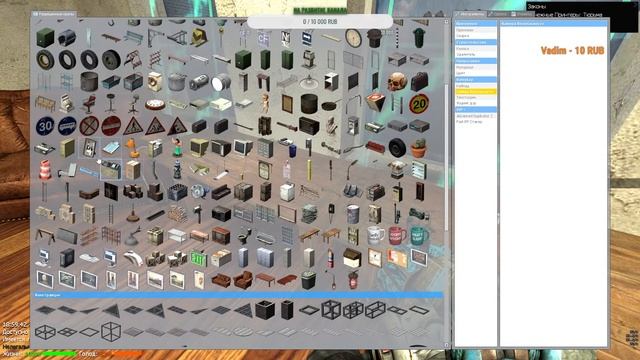This screenshot has height=360, width=640.
Task: Select the yellow highlighted tool entry
Action: pyautogui.click(x=476, y=92)
